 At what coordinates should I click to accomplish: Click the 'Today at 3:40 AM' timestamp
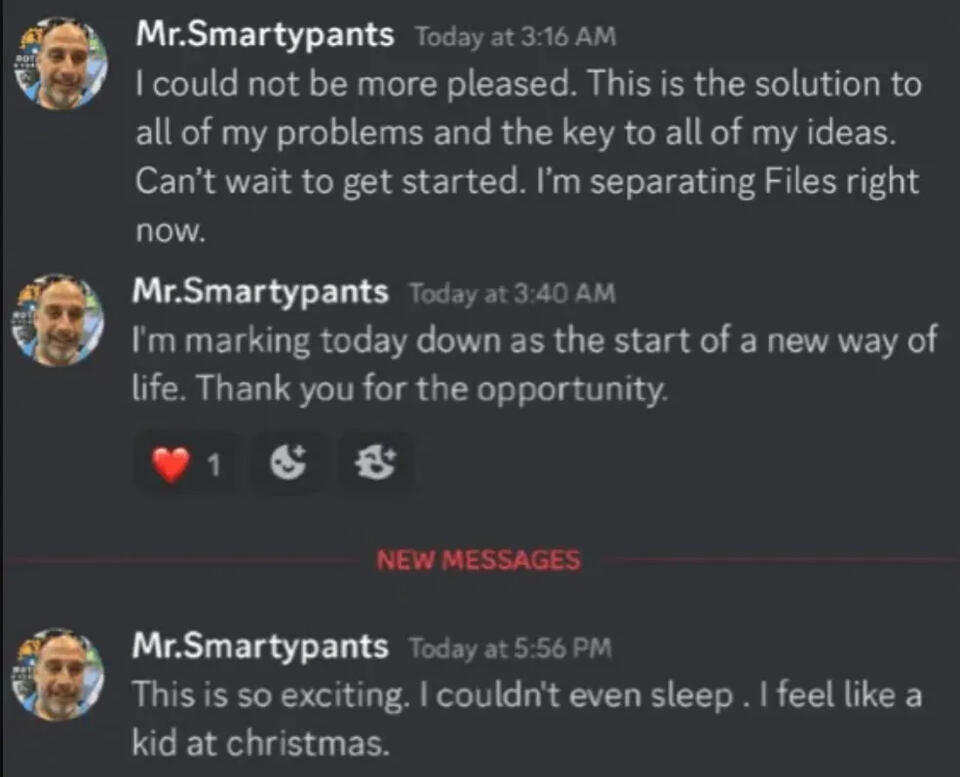pyautogui.click(x=512, y=293)
